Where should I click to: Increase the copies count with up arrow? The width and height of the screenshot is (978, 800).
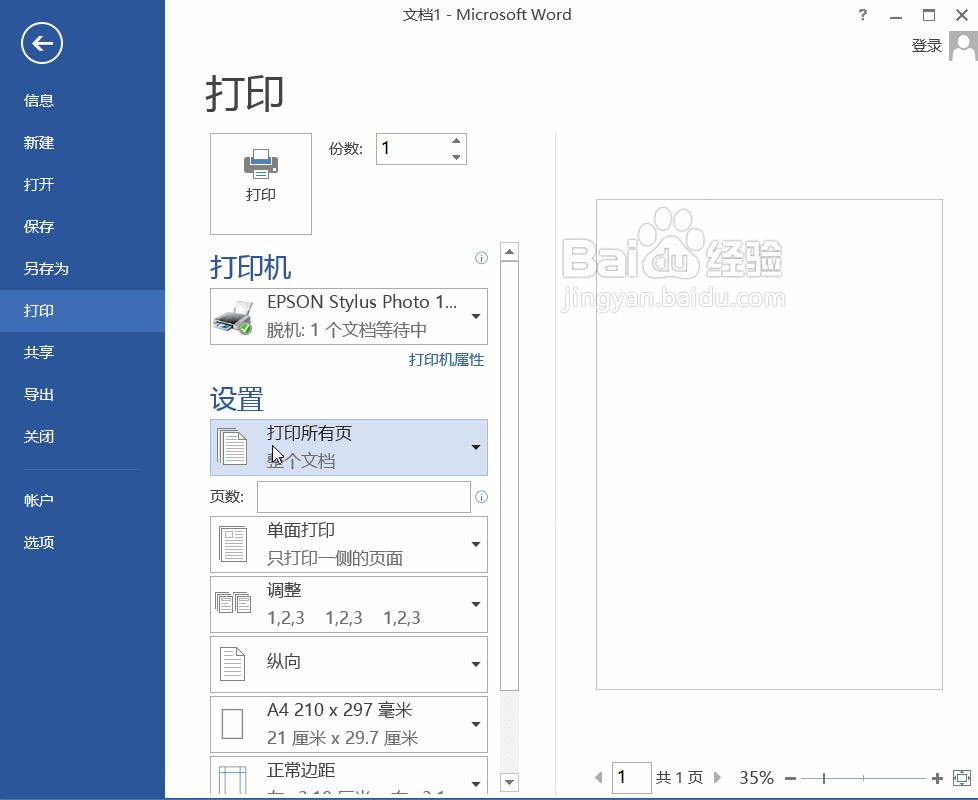[x=457, y=141]
